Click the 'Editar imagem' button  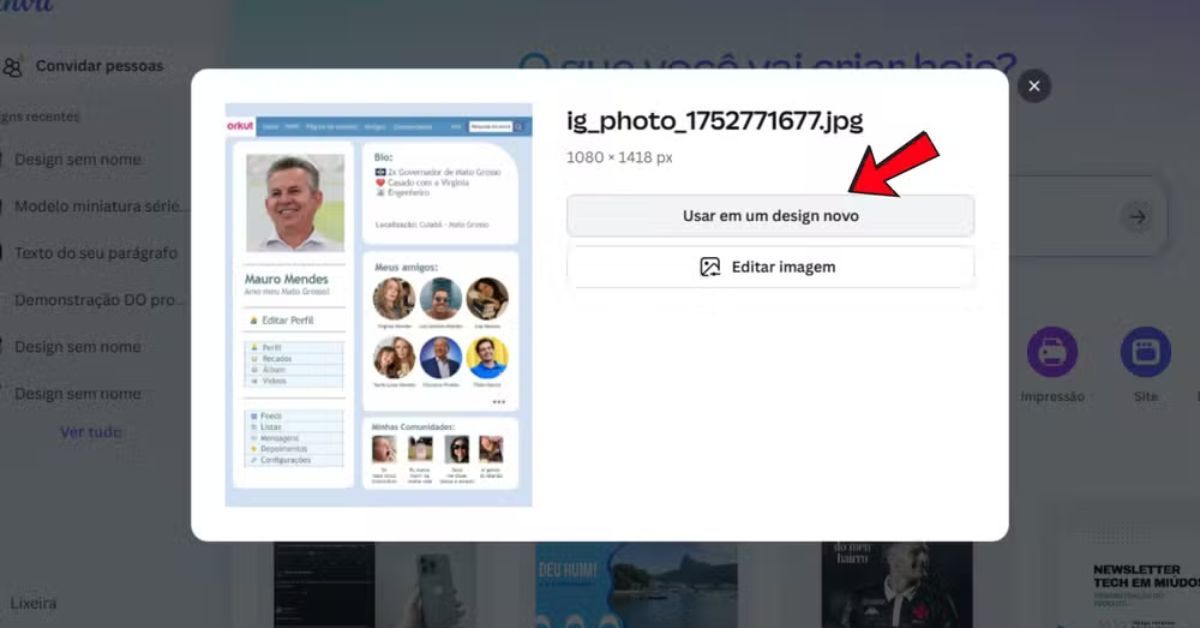pyautogui.click(x=770, y=267)
